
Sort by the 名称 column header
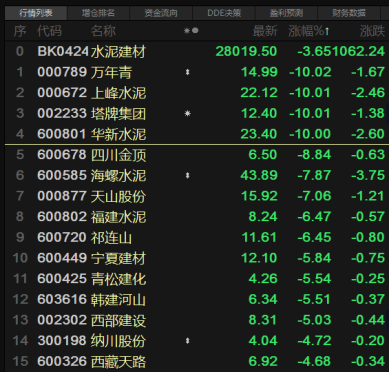[x=103, y=31]
